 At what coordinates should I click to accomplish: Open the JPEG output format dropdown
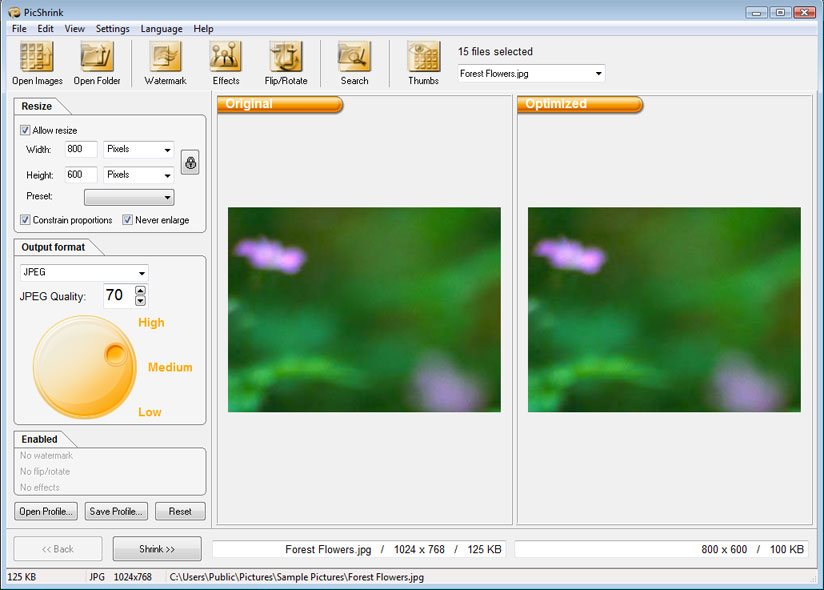(x=84, y=273)
